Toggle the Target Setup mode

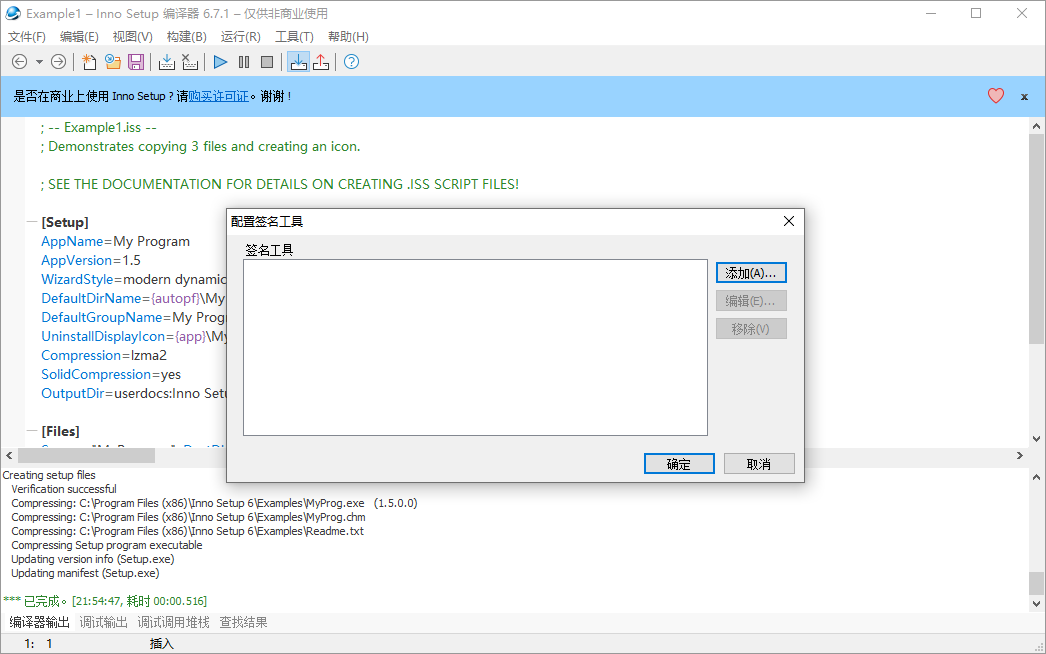point(299,61)
